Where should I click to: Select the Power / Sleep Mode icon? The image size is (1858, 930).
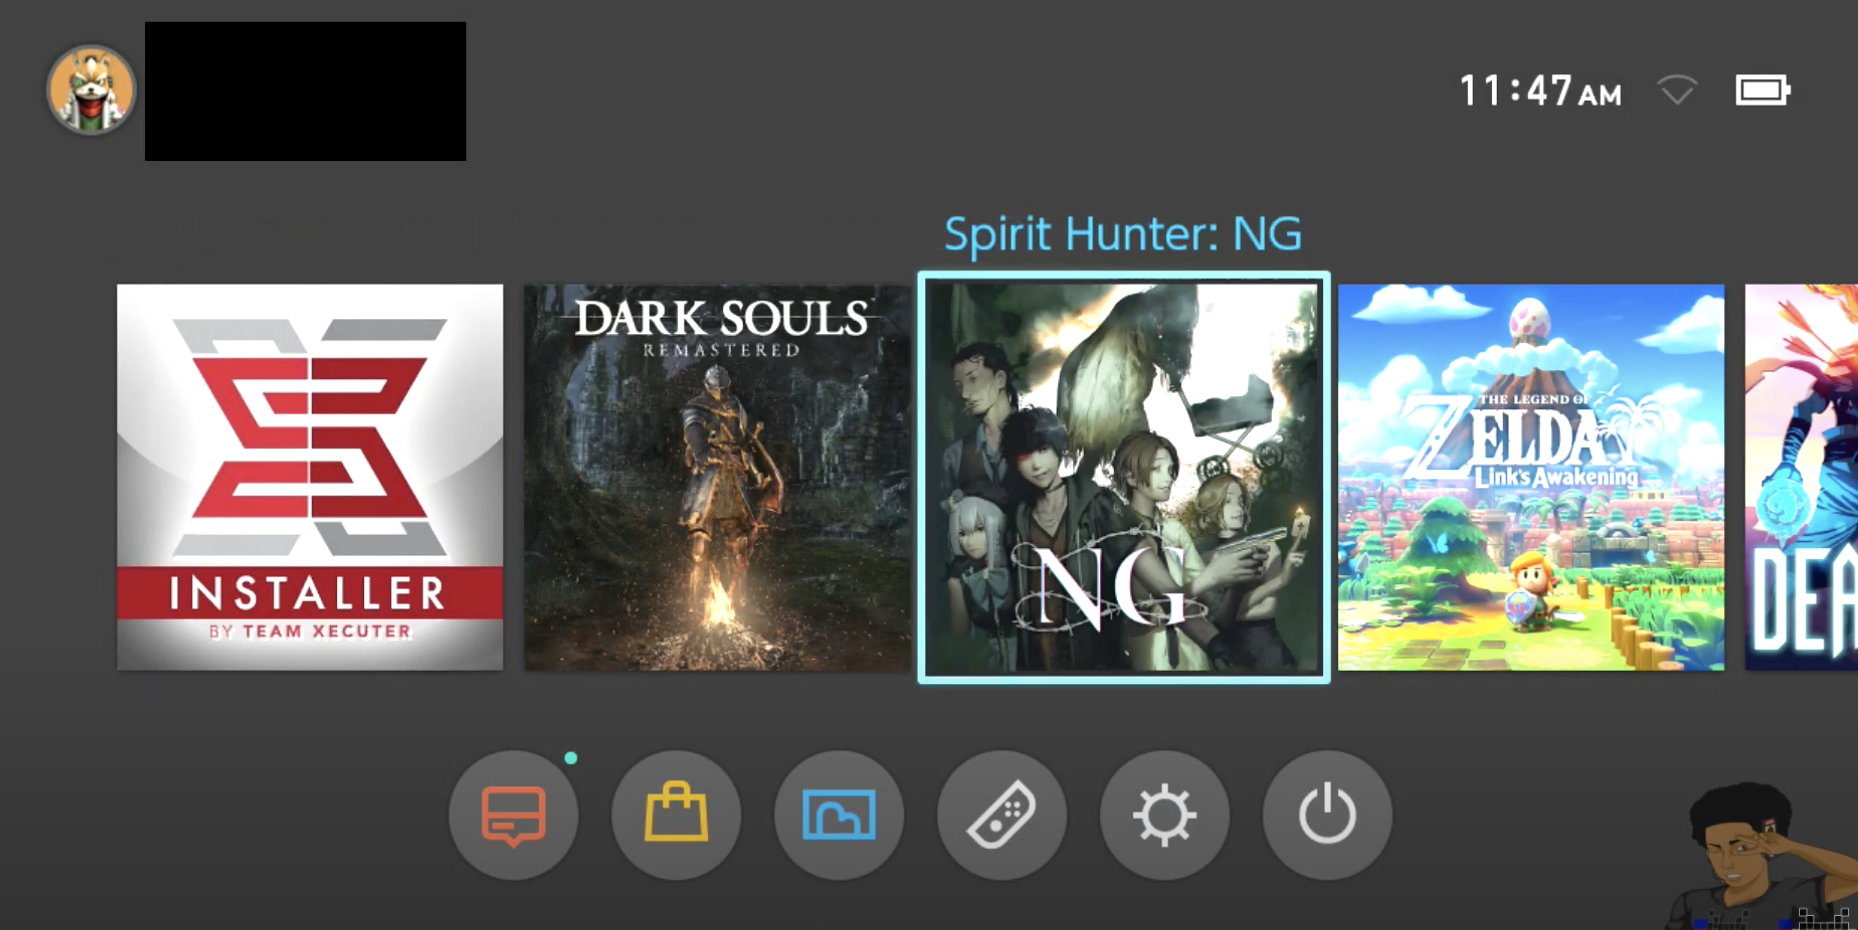point(1327,815)
